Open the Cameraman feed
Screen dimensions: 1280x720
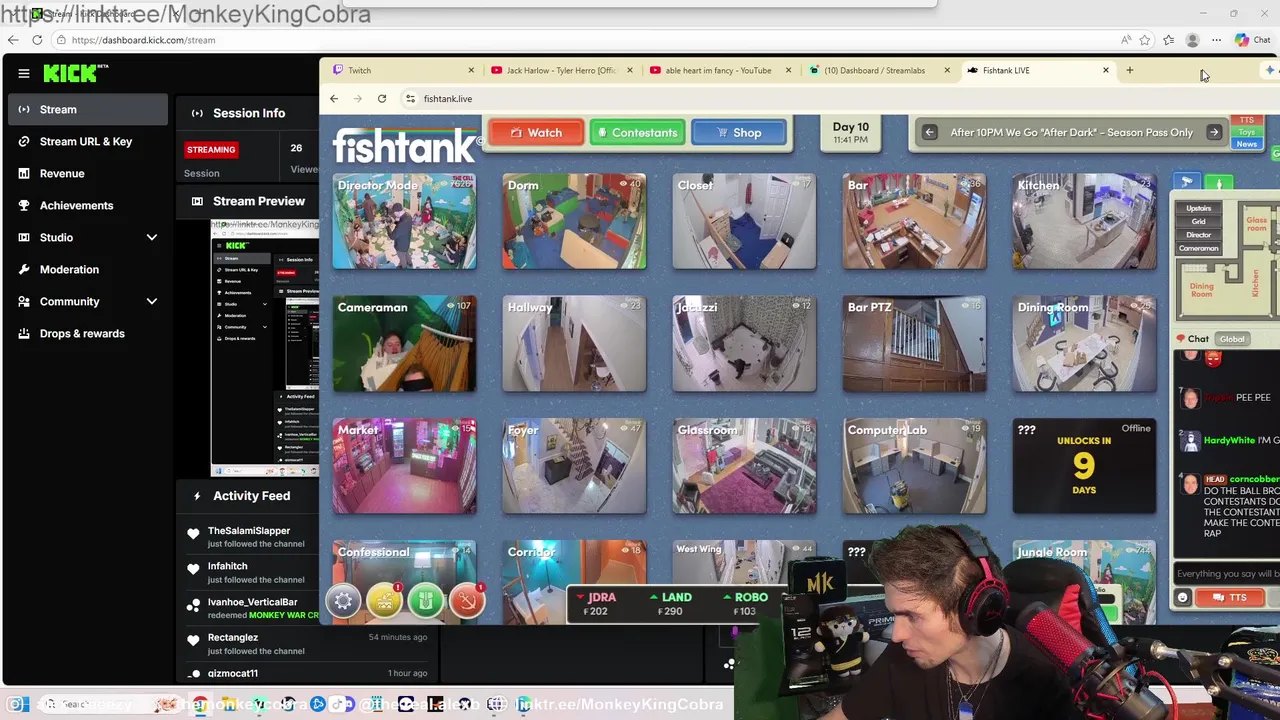[404, 344]
